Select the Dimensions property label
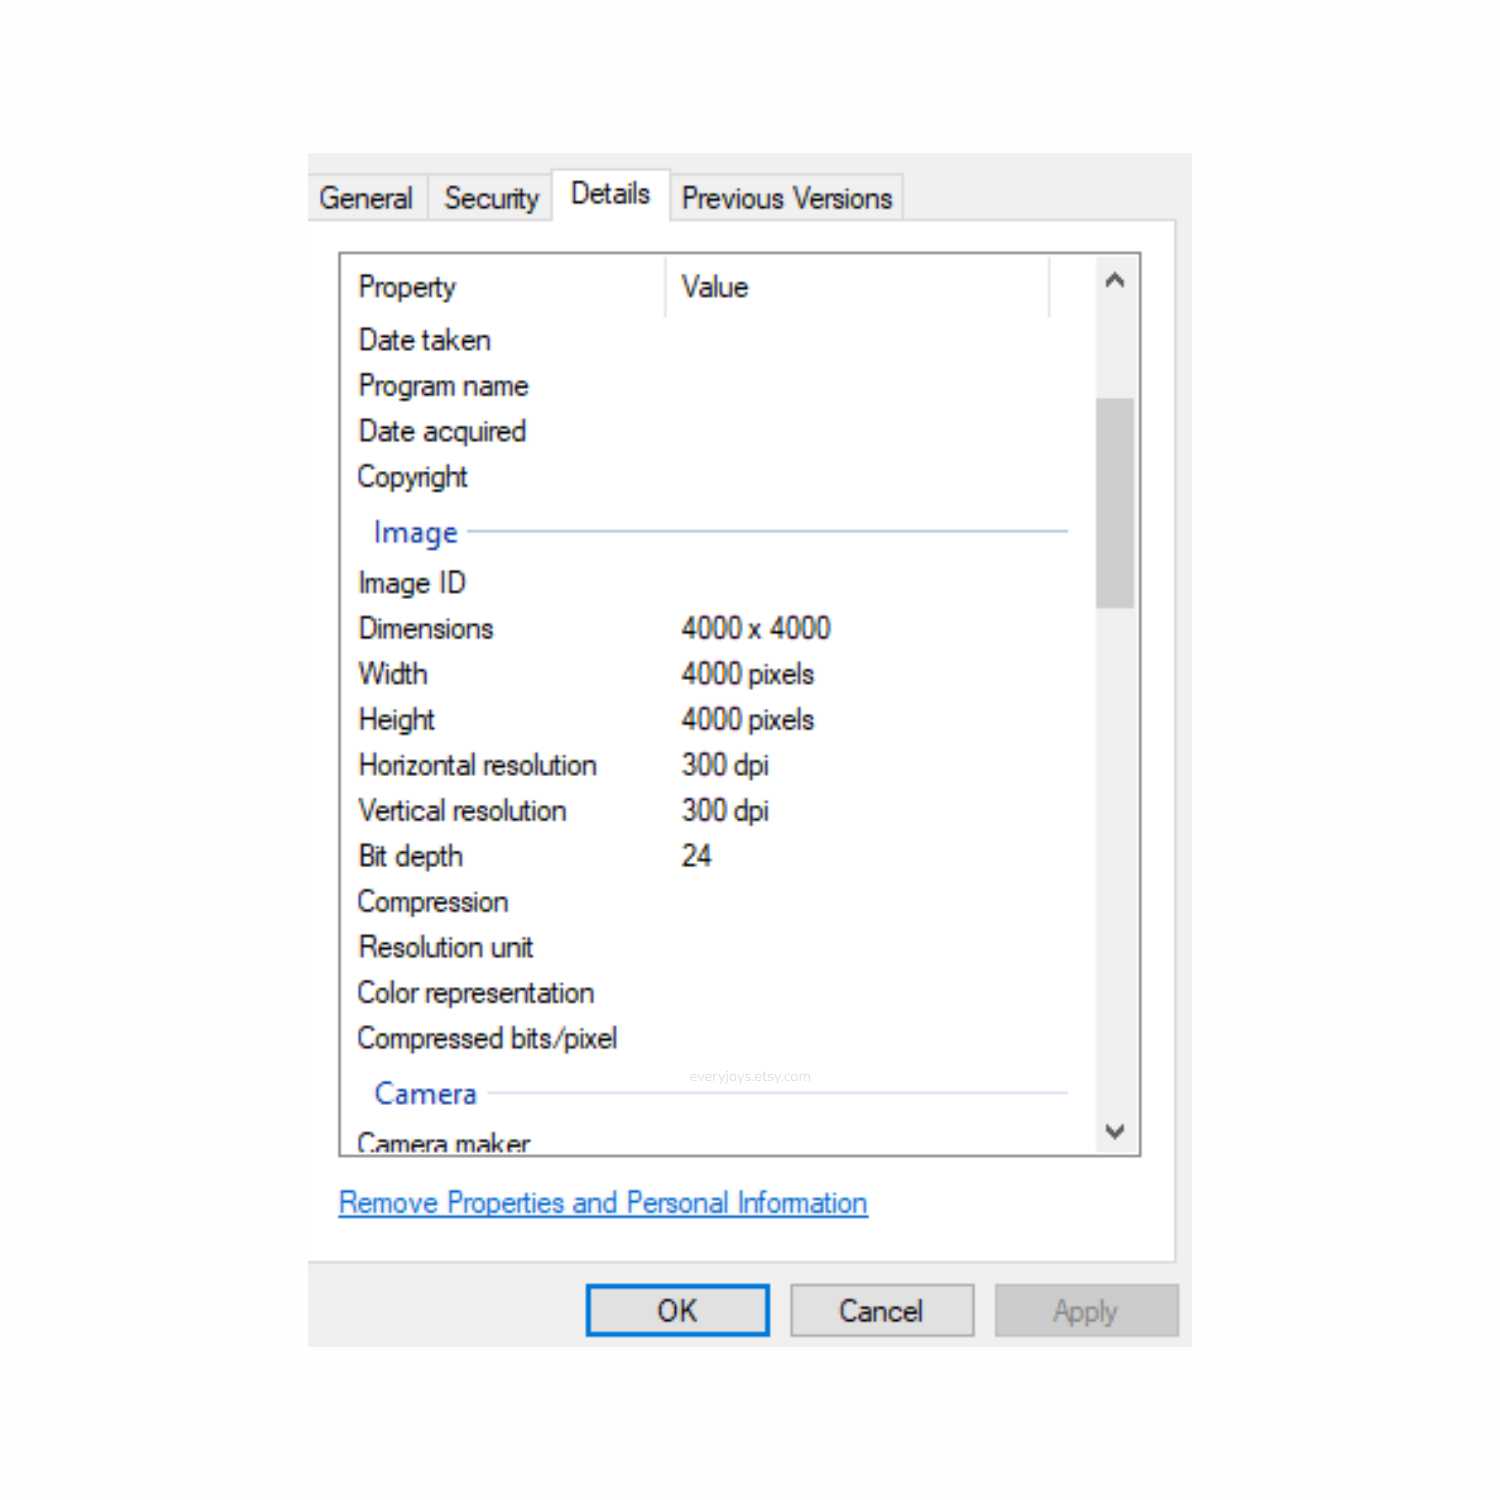The image size is (1500, 1500). point(426,628)
